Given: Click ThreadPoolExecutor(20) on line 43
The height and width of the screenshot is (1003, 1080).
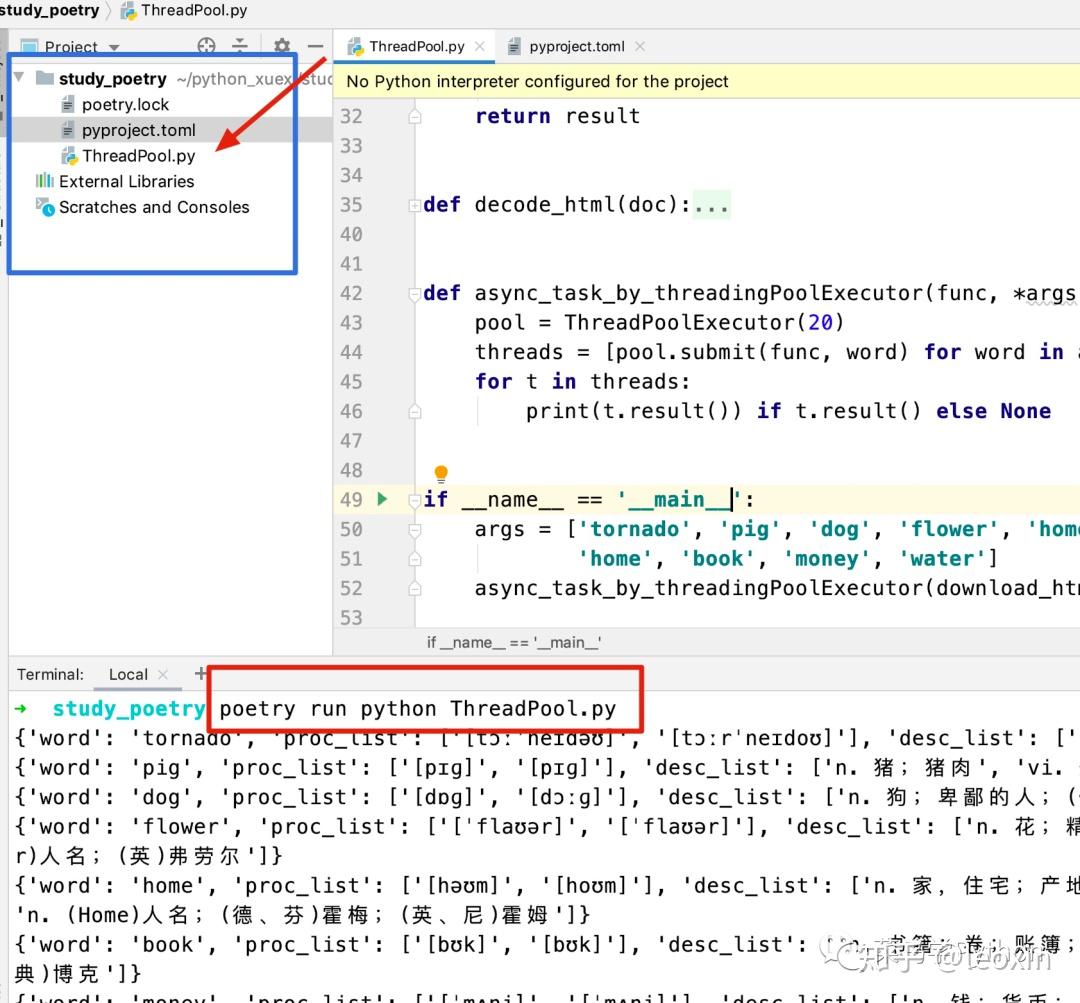Looking at the screenshot, I should pos(704,322).
